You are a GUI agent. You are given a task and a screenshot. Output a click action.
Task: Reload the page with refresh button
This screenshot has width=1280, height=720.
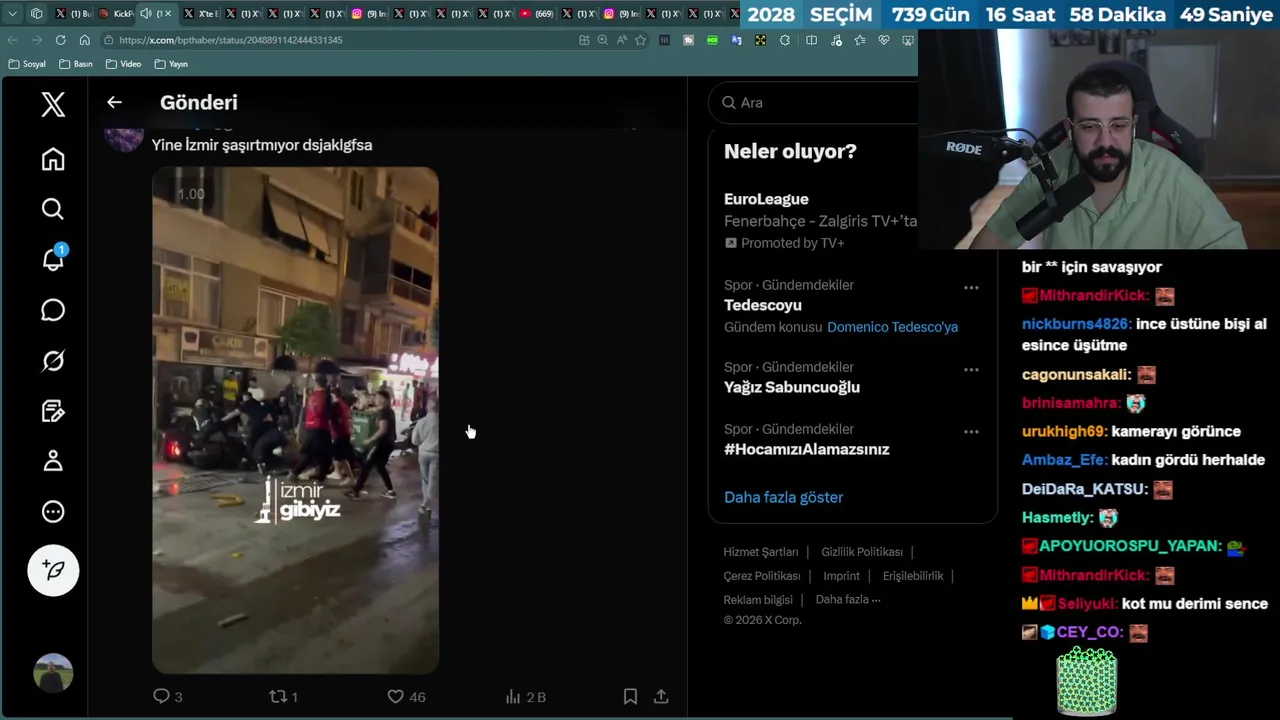coord(60,40)
